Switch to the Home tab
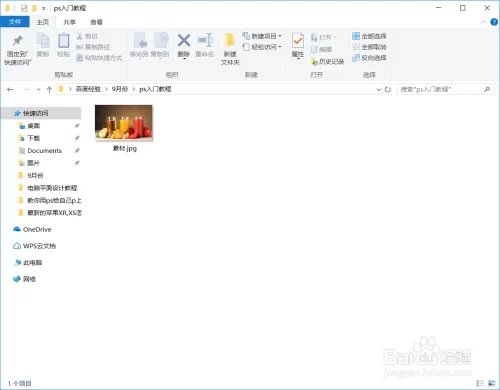500x390 pixels. (43, 22)
